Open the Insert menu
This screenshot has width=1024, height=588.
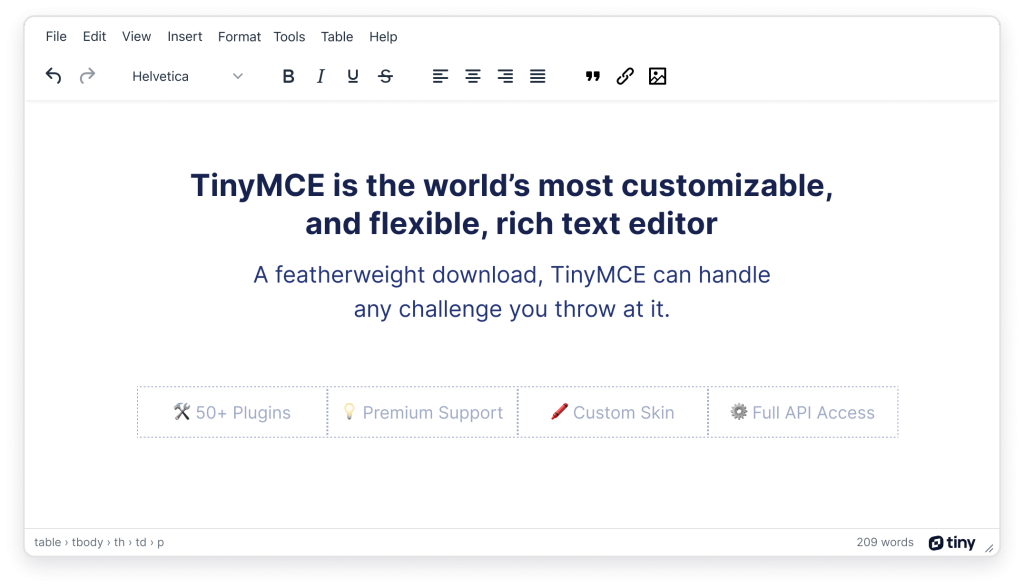pos(185,37)
